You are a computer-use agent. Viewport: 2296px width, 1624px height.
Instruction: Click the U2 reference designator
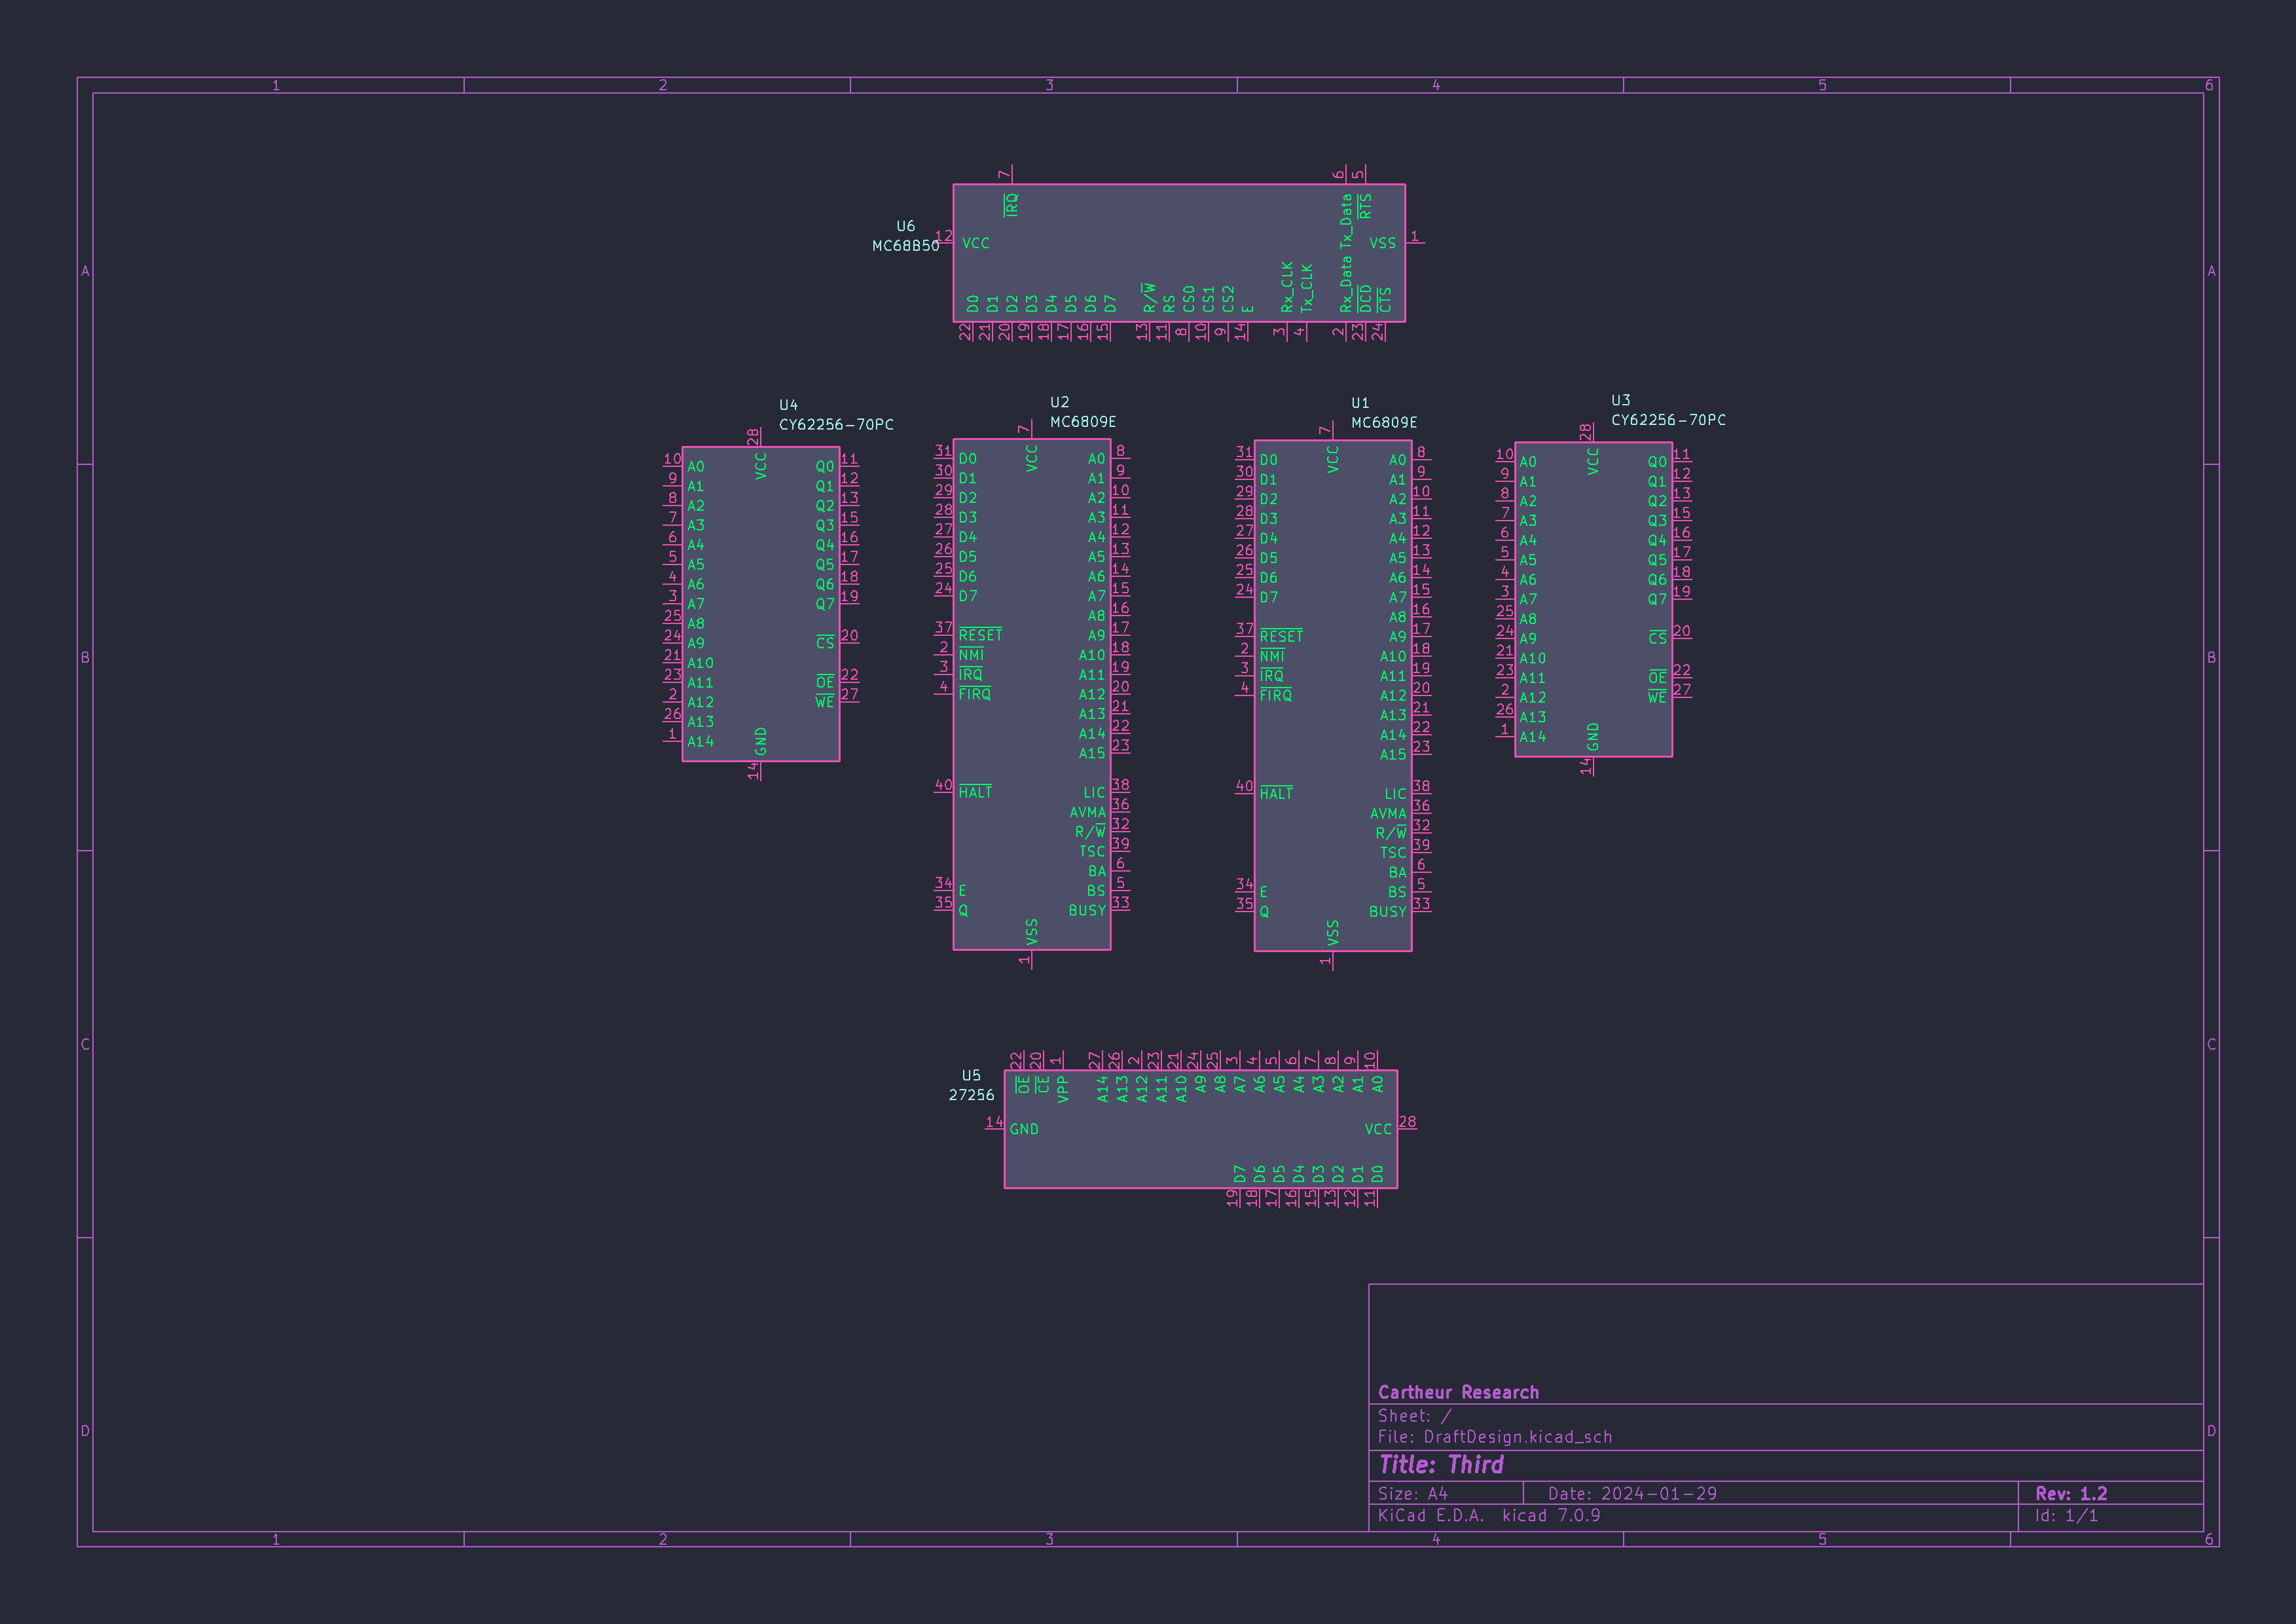(1059, 402)
